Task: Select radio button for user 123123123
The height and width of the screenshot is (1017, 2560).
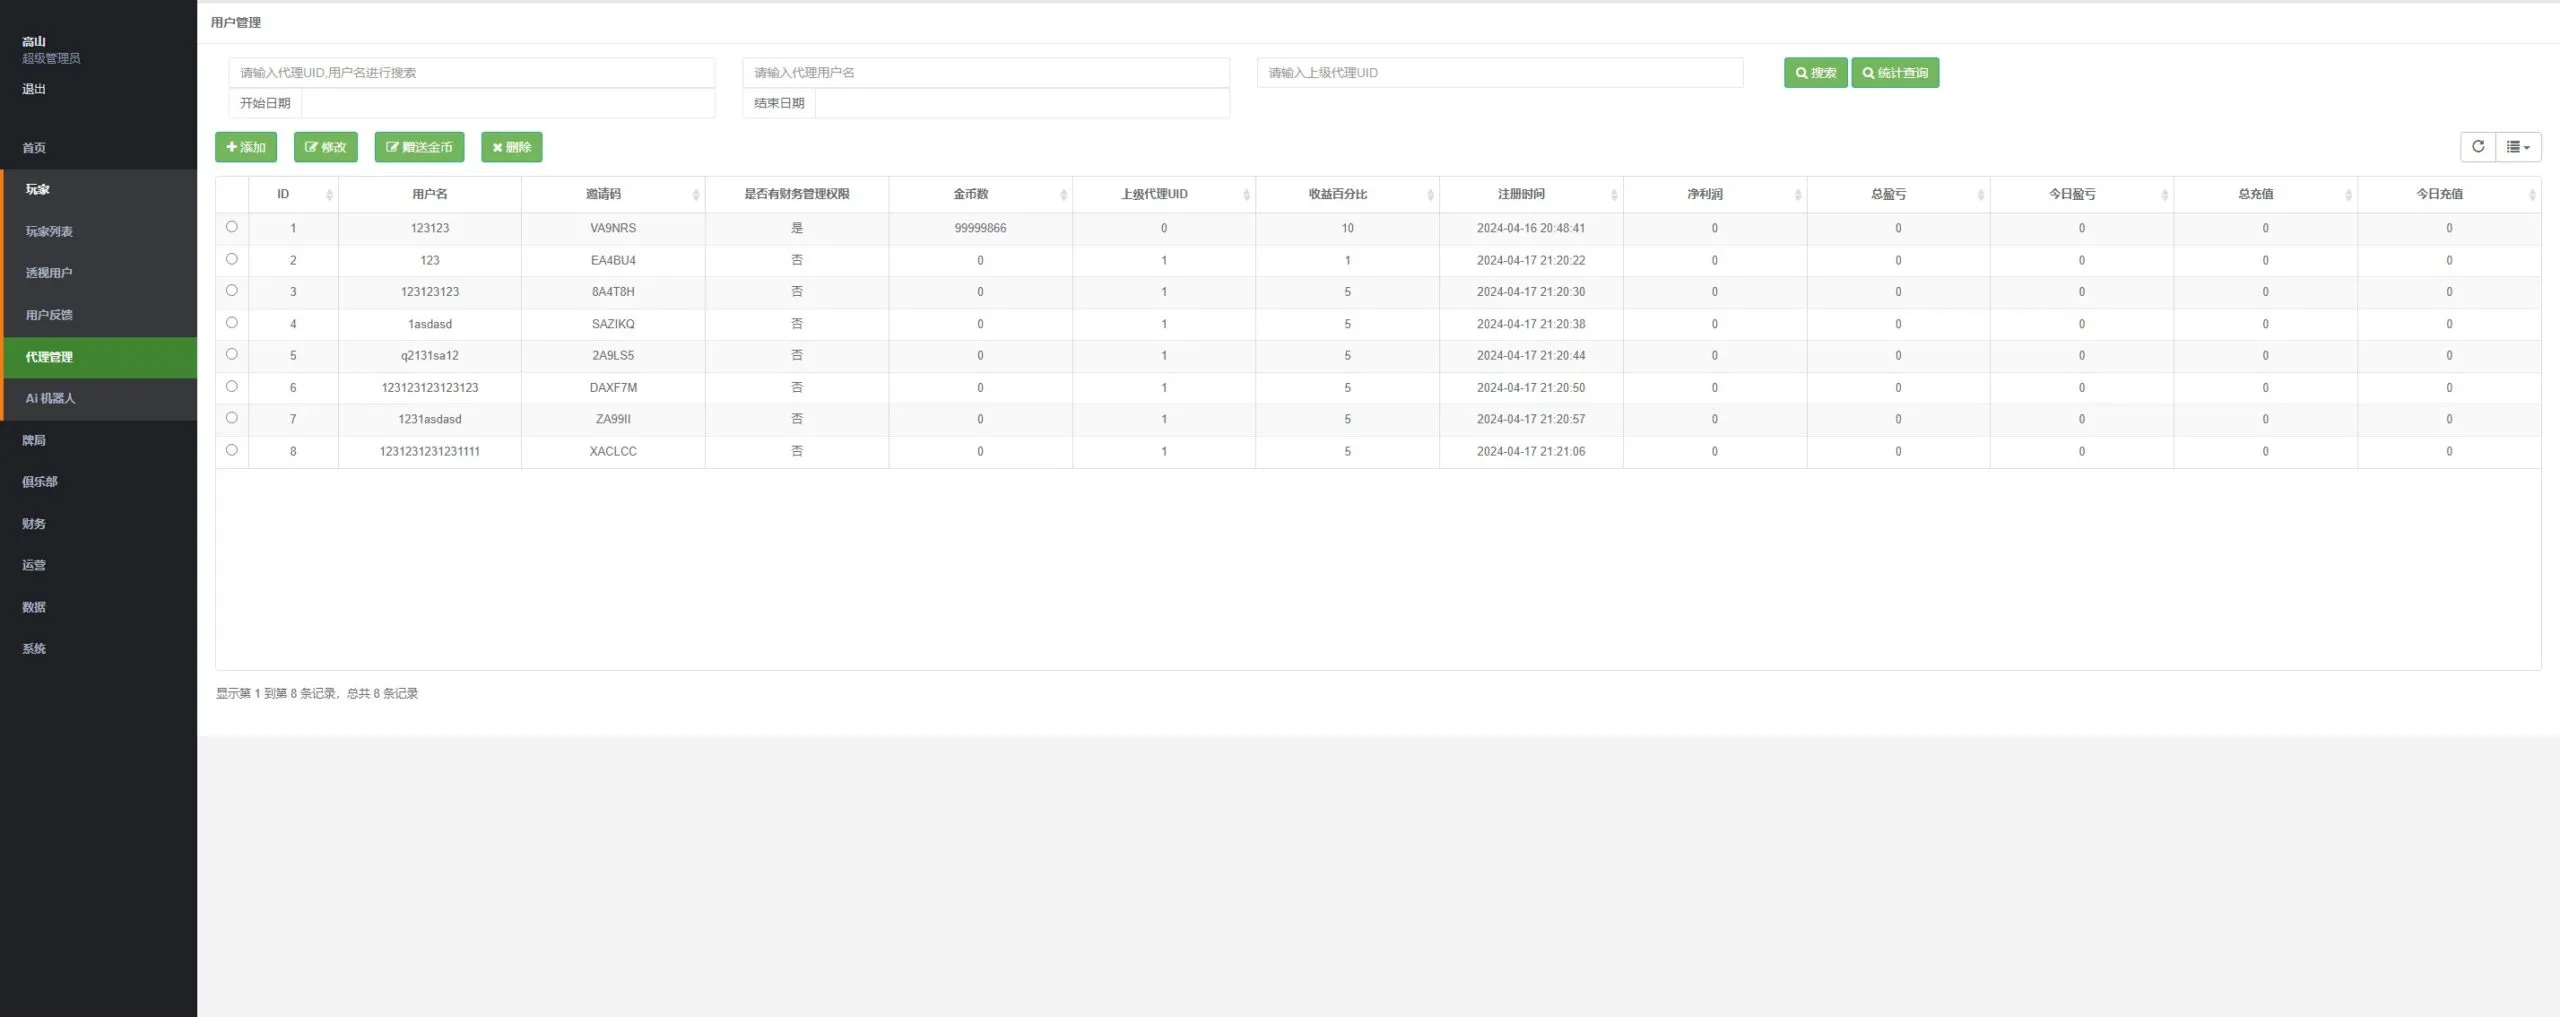Action: 232,291
